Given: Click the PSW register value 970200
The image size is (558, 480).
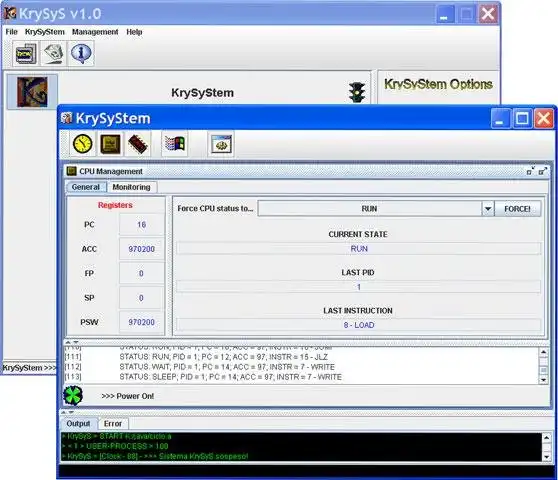Looking at the screenshot, I should click(x=142, y=322).
